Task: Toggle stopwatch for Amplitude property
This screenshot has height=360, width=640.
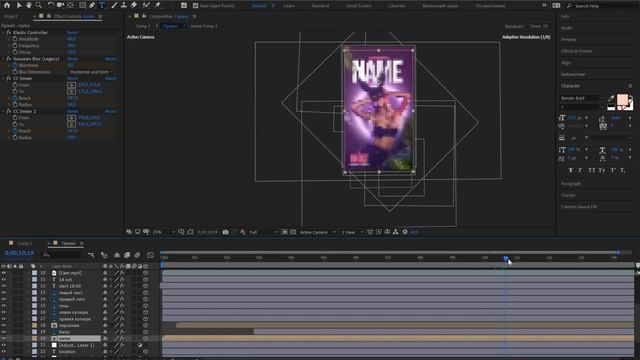Action: coord(15,39)
